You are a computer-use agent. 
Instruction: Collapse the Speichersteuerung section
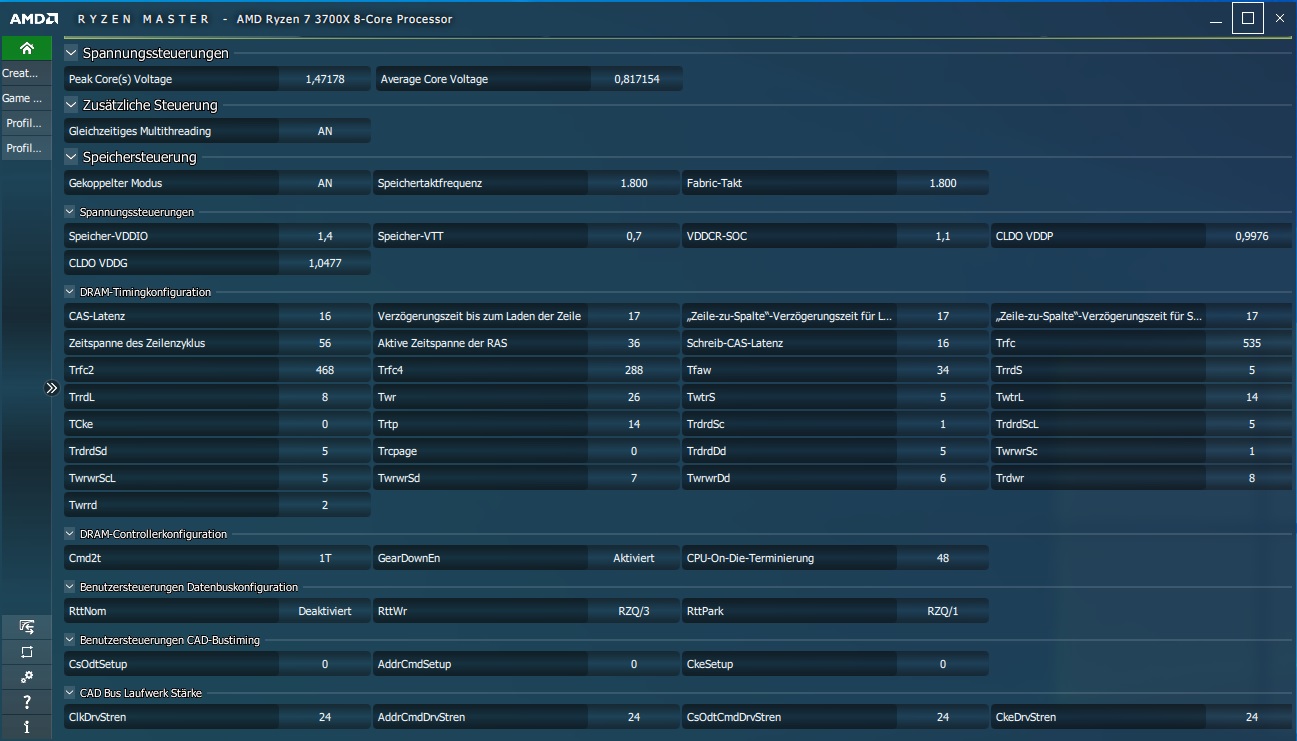(71, 156)
